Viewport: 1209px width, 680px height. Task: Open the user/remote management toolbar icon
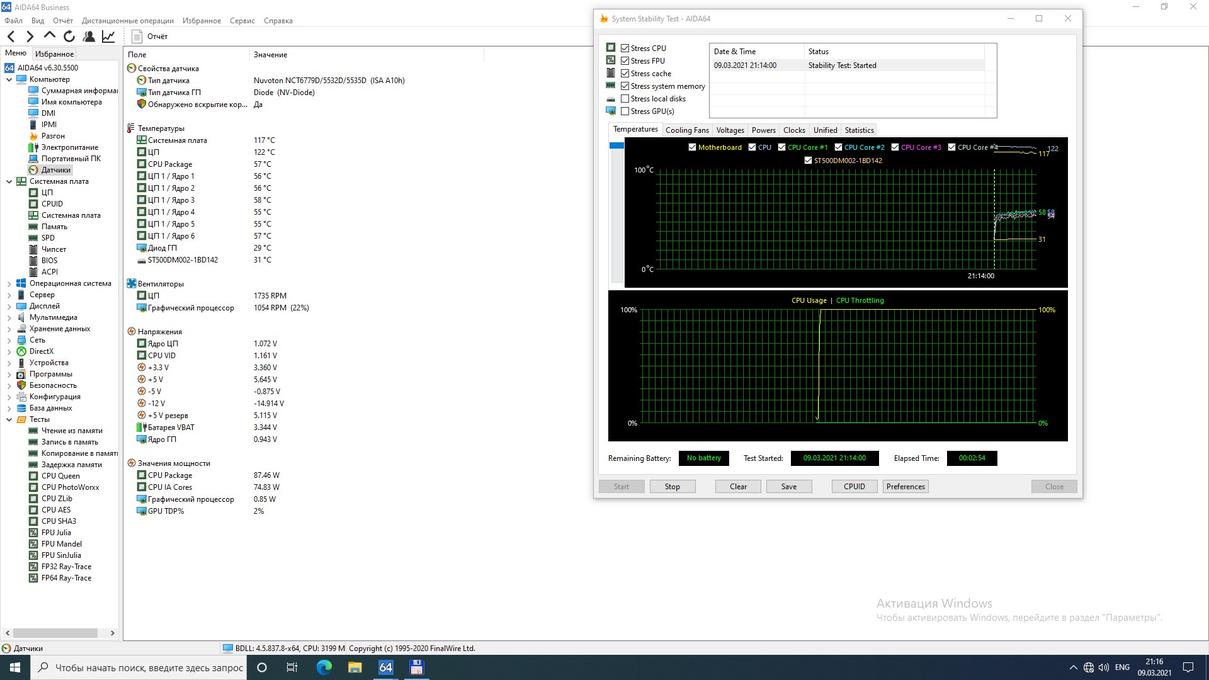89,36
